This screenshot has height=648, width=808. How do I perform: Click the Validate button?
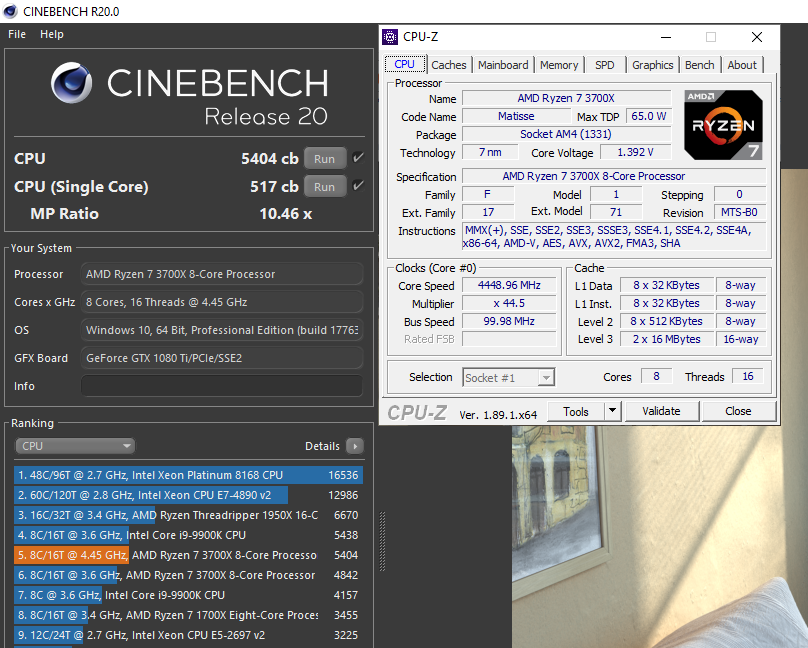(661, 411)
